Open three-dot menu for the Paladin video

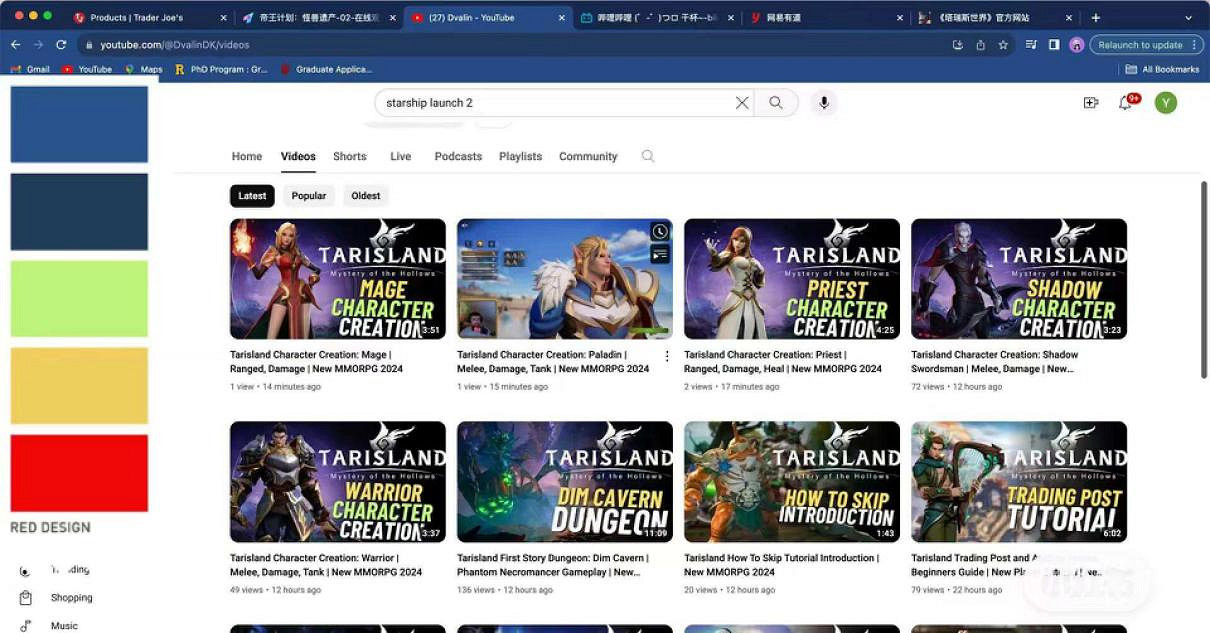coord(667,356)
